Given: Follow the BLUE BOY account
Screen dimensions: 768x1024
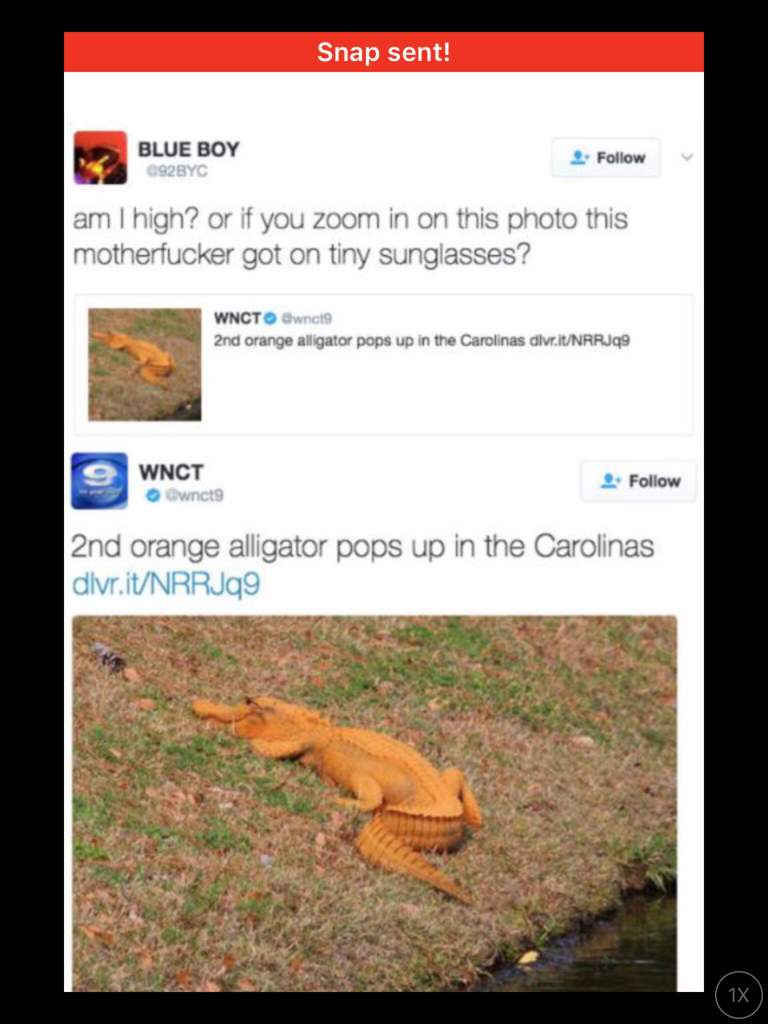Looking at the screenshot, I should [606, 157].
